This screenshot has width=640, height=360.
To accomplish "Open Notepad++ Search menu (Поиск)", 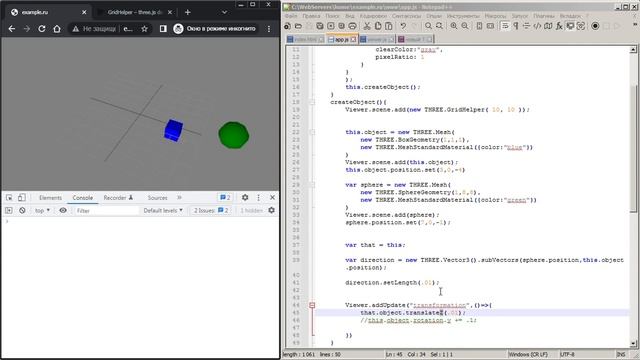I will point(332,16).
